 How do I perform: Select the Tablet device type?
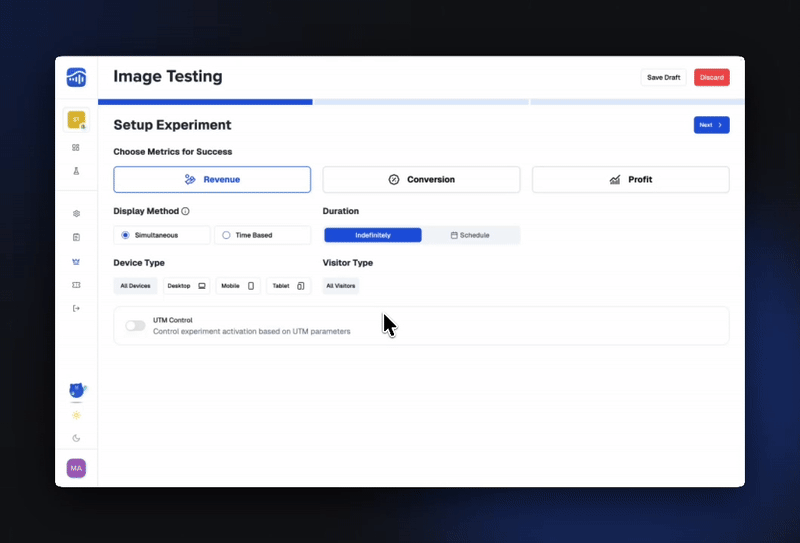pyautogui.click(x=288, y=286)
